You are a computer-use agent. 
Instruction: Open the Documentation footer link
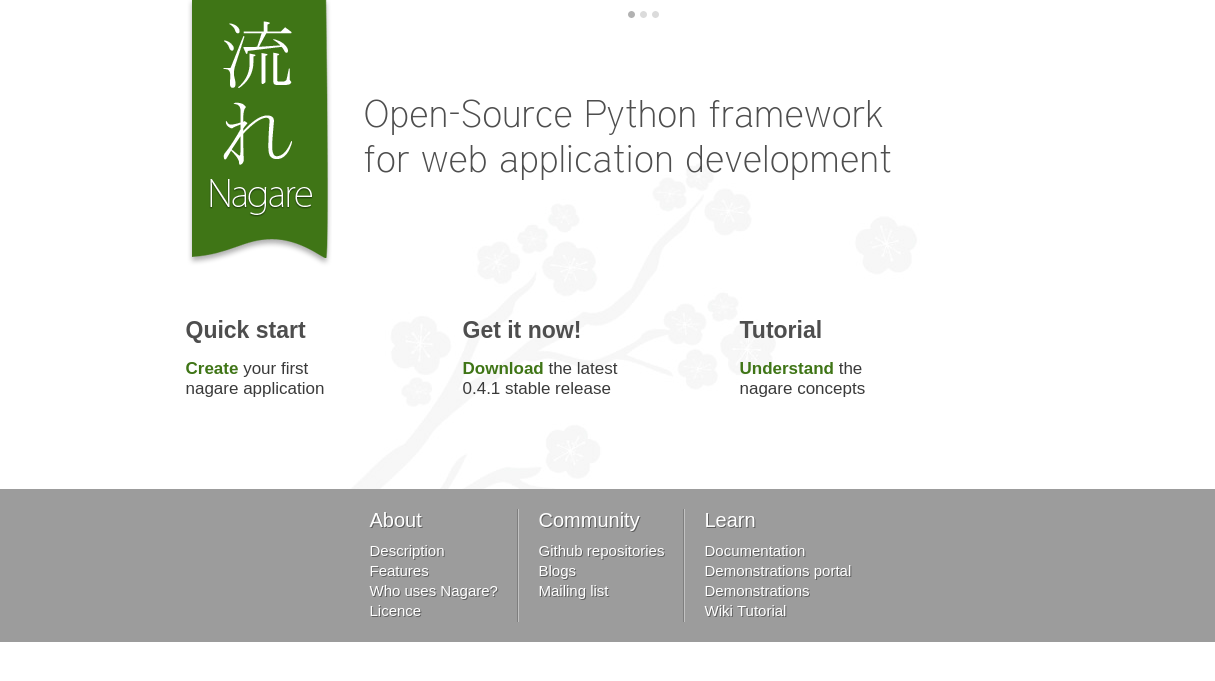tap(755, 551)
